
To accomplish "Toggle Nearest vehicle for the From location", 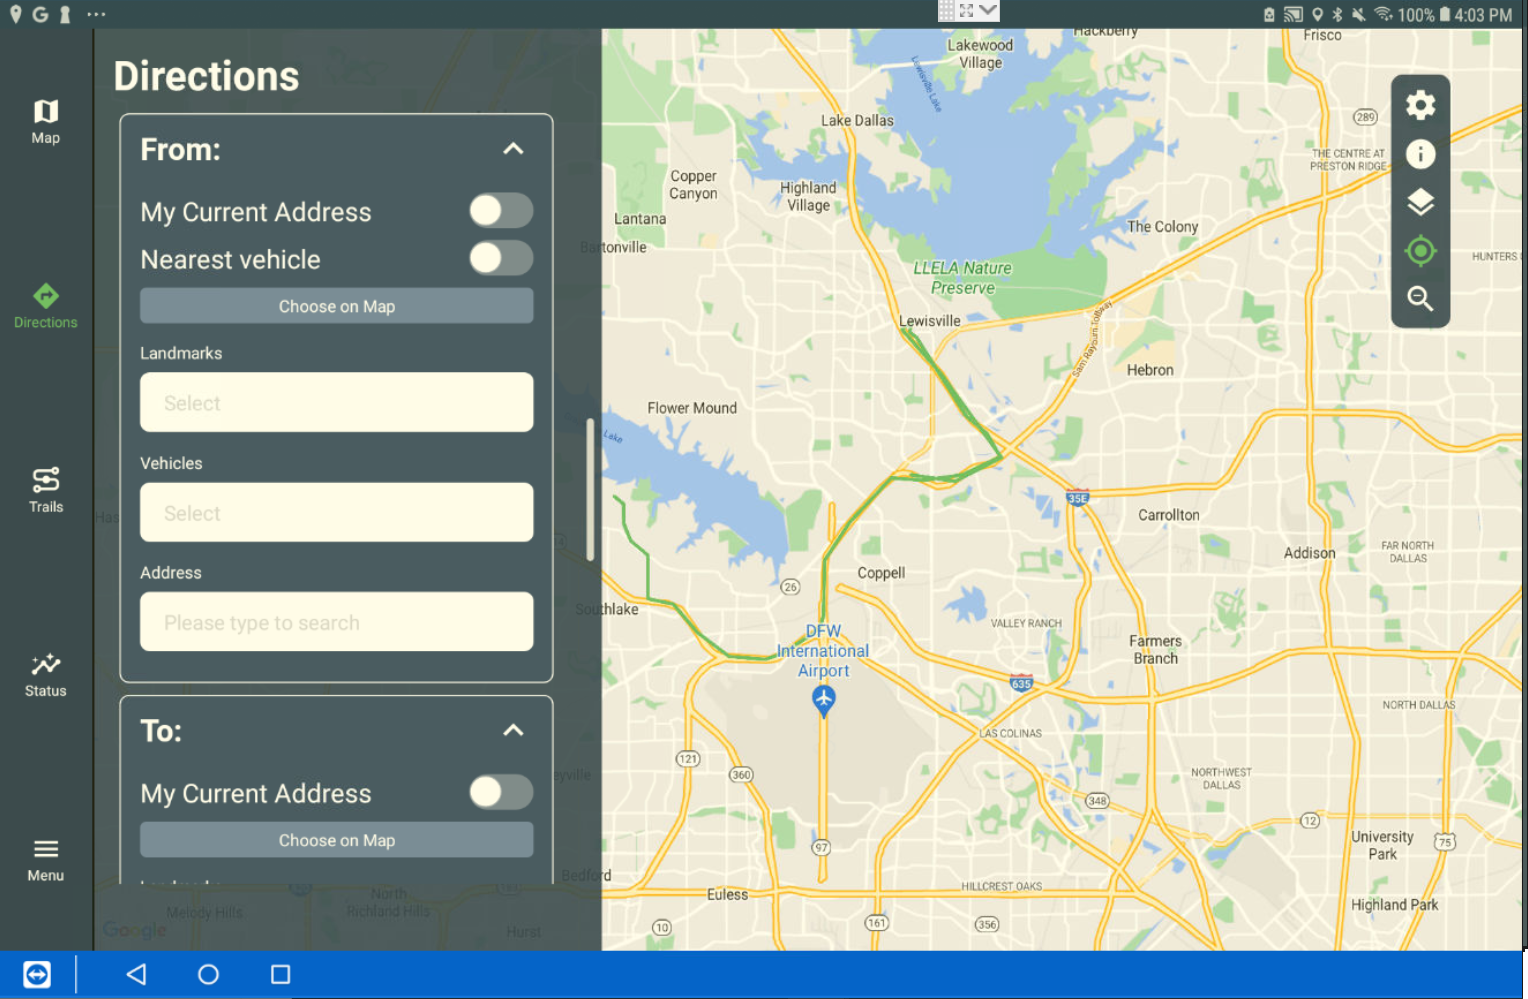I will pos(500,258).
